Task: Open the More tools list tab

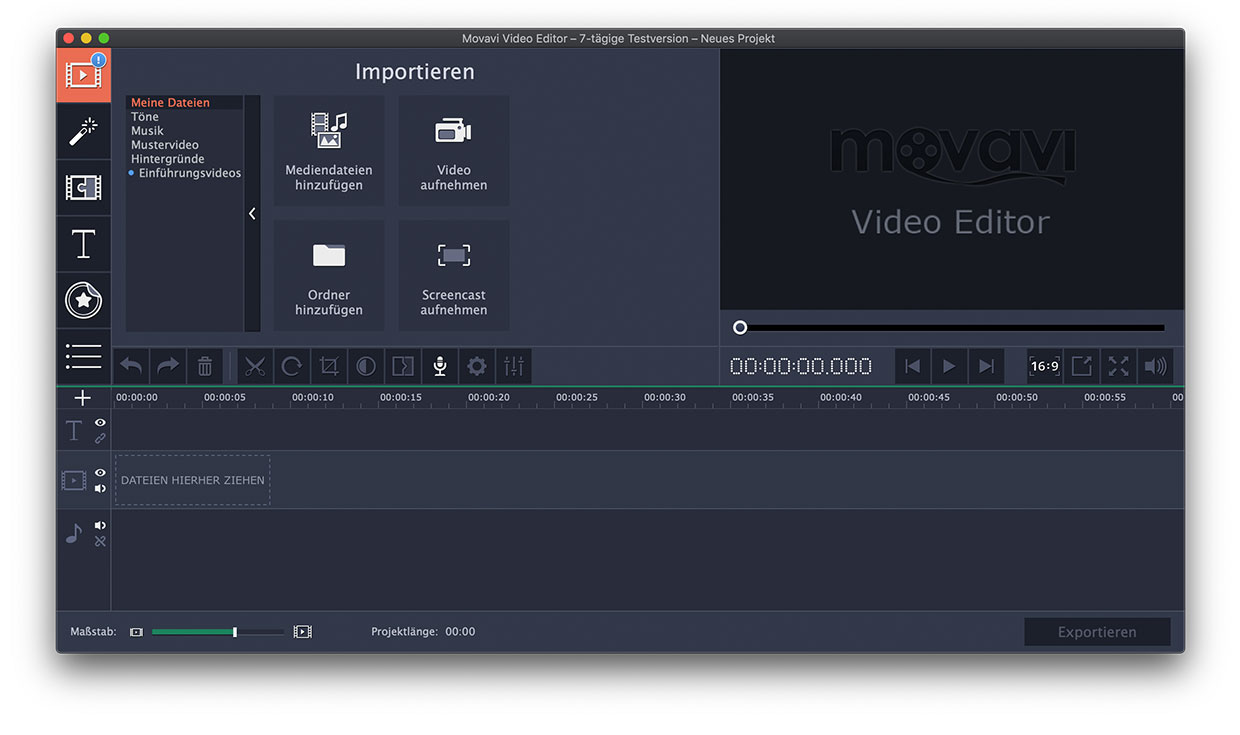Action: tap(83, 356)
